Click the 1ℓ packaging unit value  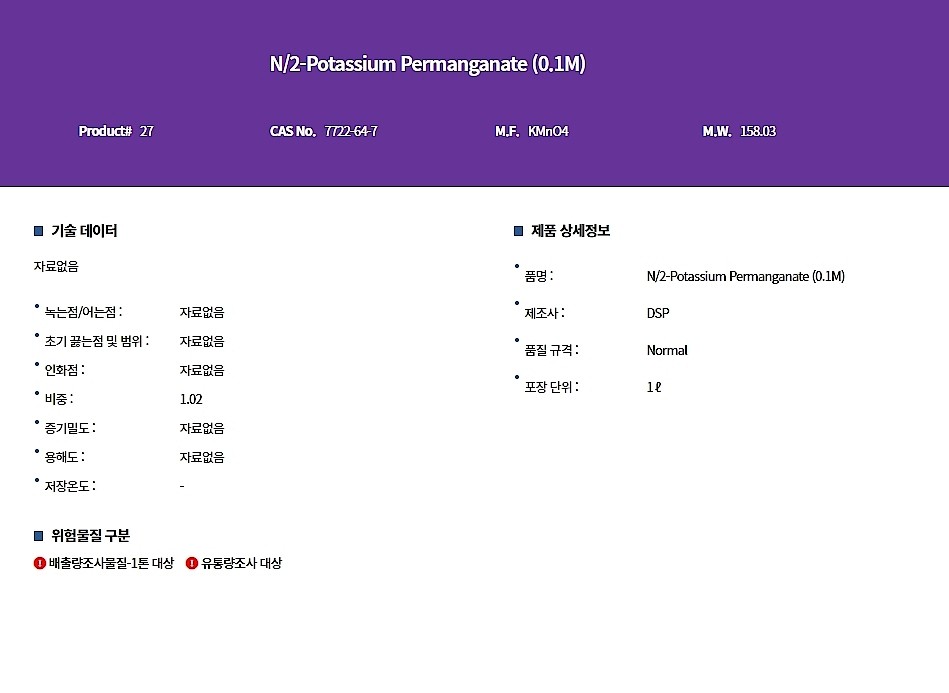[x=654, y=387]
